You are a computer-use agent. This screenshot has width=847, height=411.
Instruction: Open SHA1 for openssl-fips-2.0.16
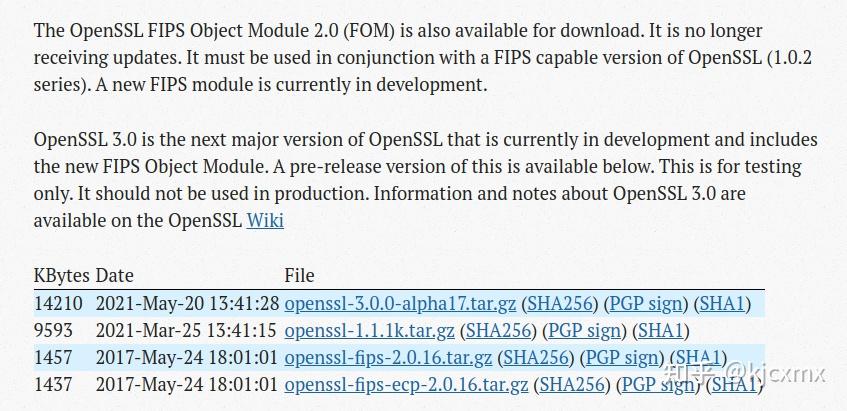coord(698,358)
